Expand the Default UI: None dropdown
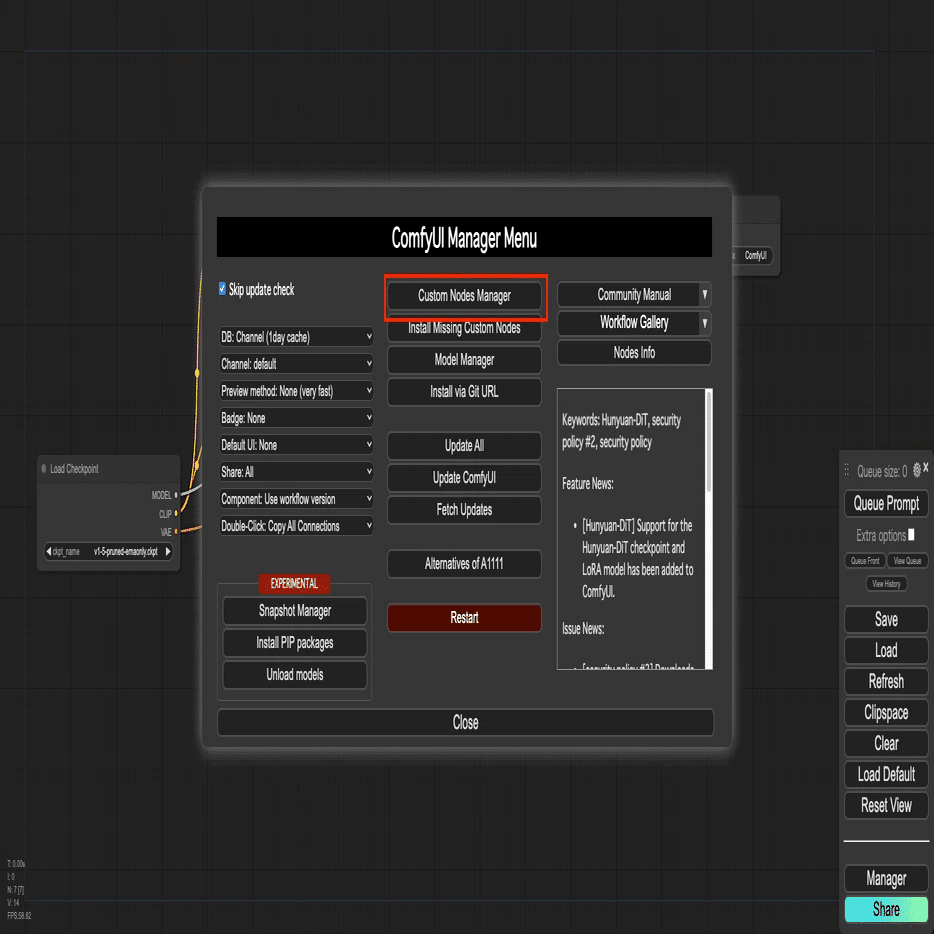The width and height of the screenshot is (934, 934). coord(296,445)
